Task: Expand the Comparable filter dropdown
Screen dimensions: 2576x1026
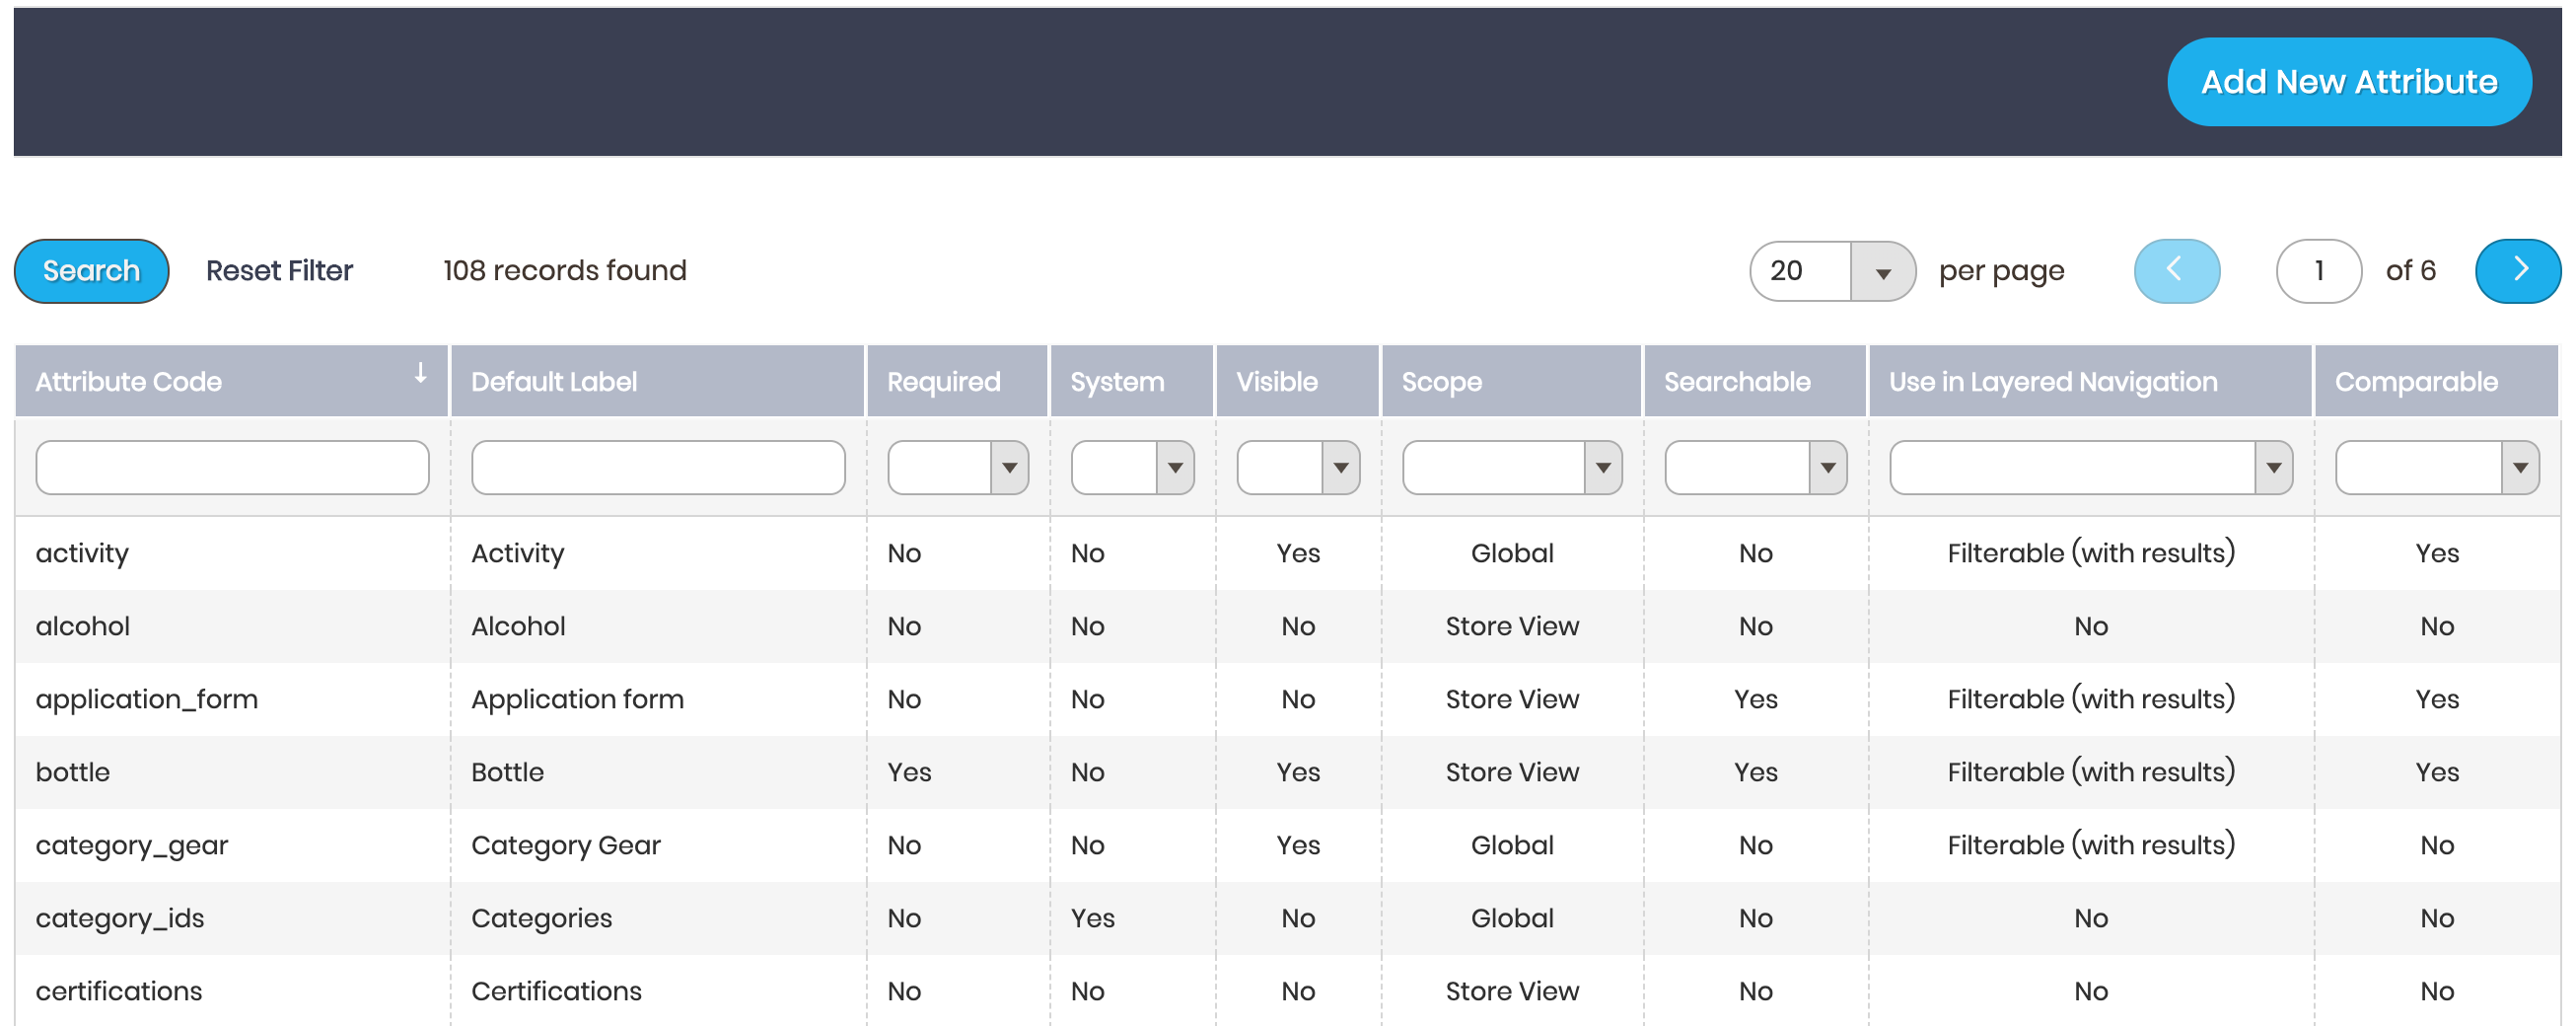Action: (2519, 468)
